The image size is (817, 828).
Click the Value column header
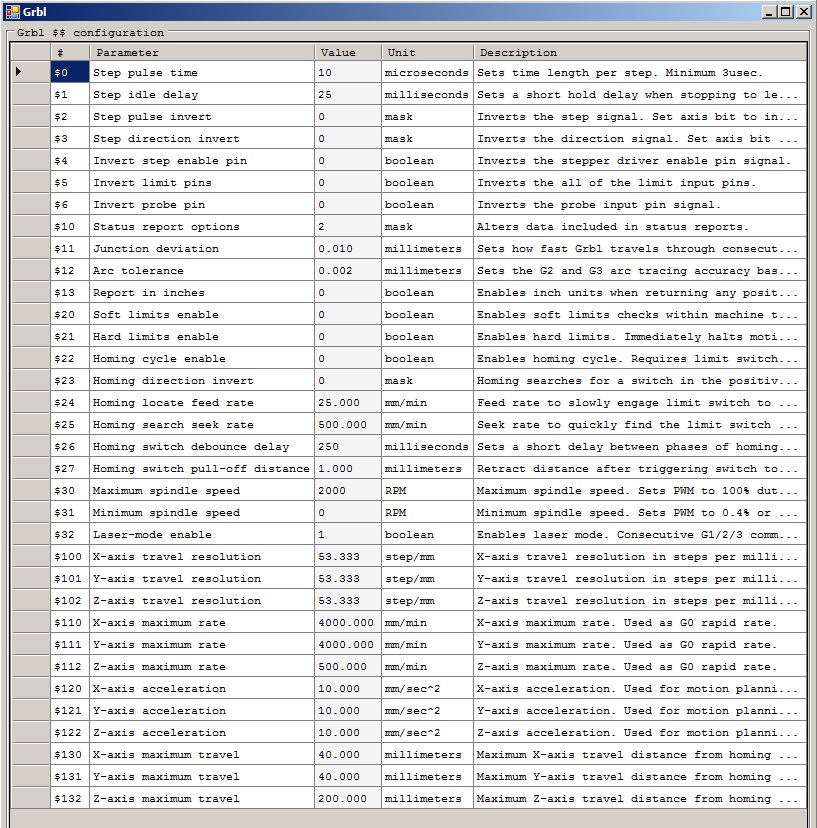tap(349, 52)
